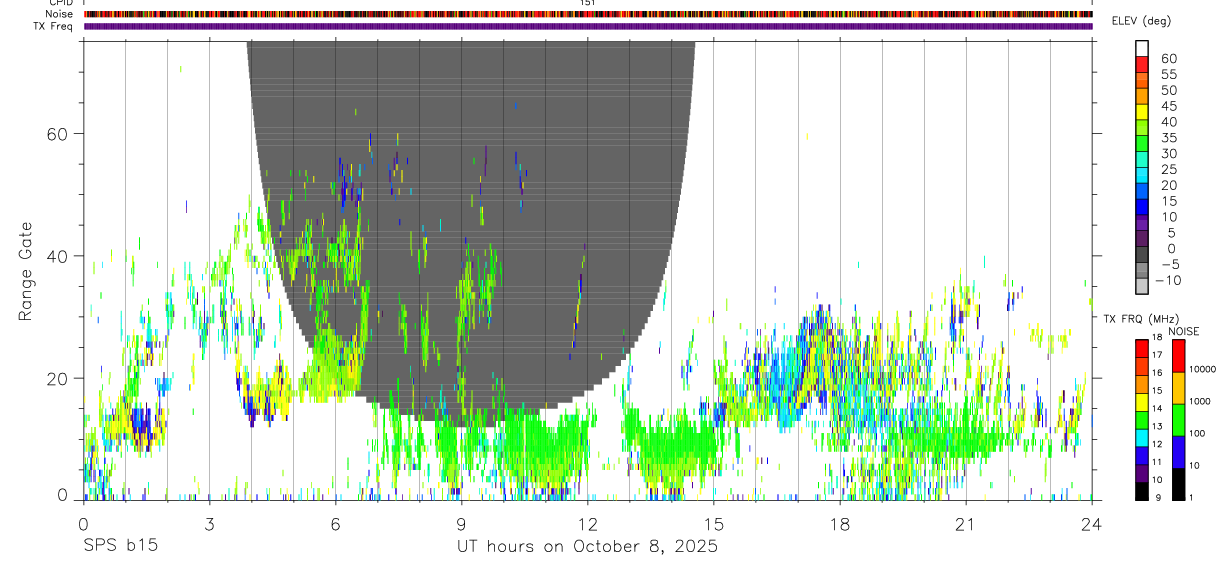
Task: Click the x-axis tick label '24'
Action: (x=1092, y=524)
